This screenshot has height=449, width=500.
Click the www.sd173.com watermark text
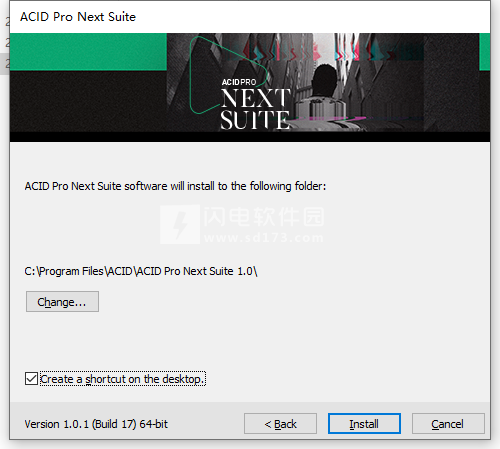(x=264, y=238)
